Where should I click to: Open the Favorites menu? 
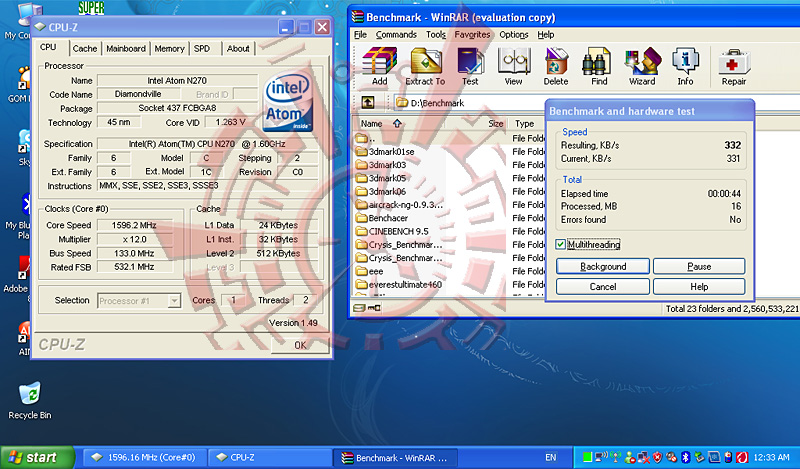point(472,35)
